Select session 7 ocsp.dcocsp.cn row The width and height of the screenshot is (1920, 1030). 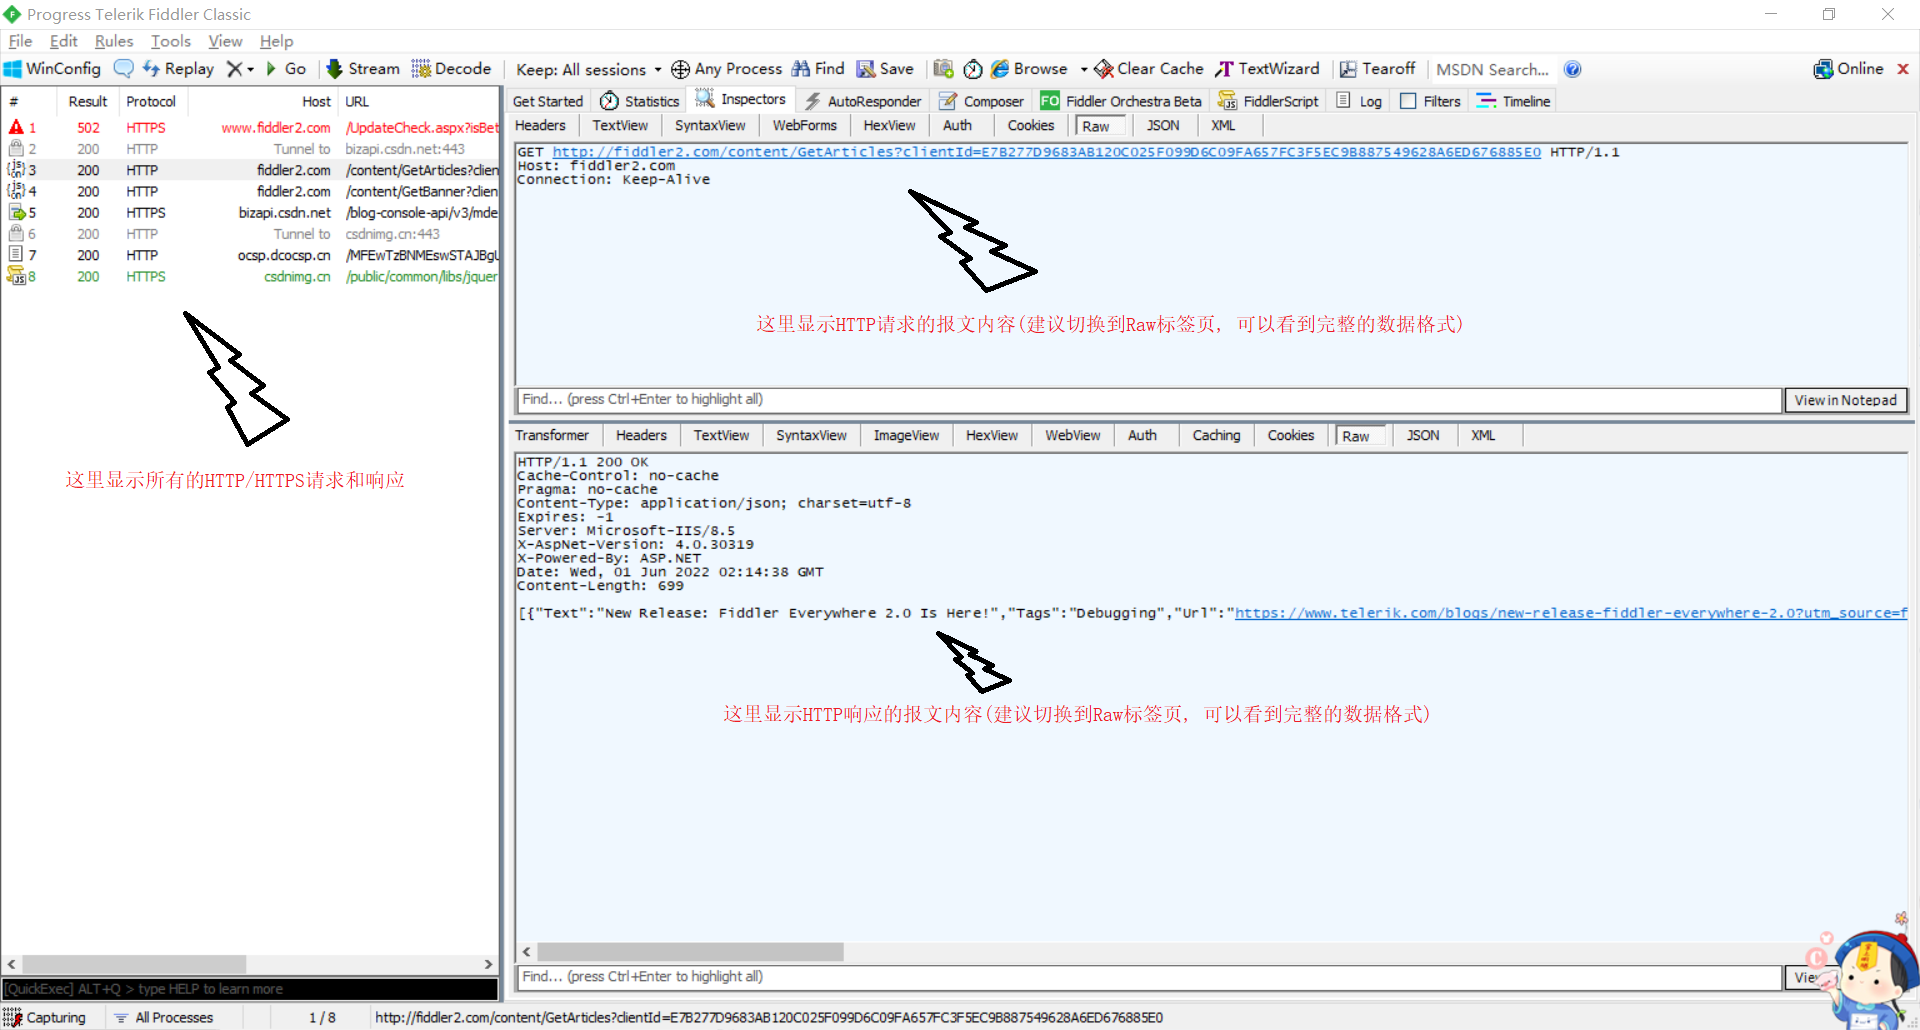(x=250, y=256)
